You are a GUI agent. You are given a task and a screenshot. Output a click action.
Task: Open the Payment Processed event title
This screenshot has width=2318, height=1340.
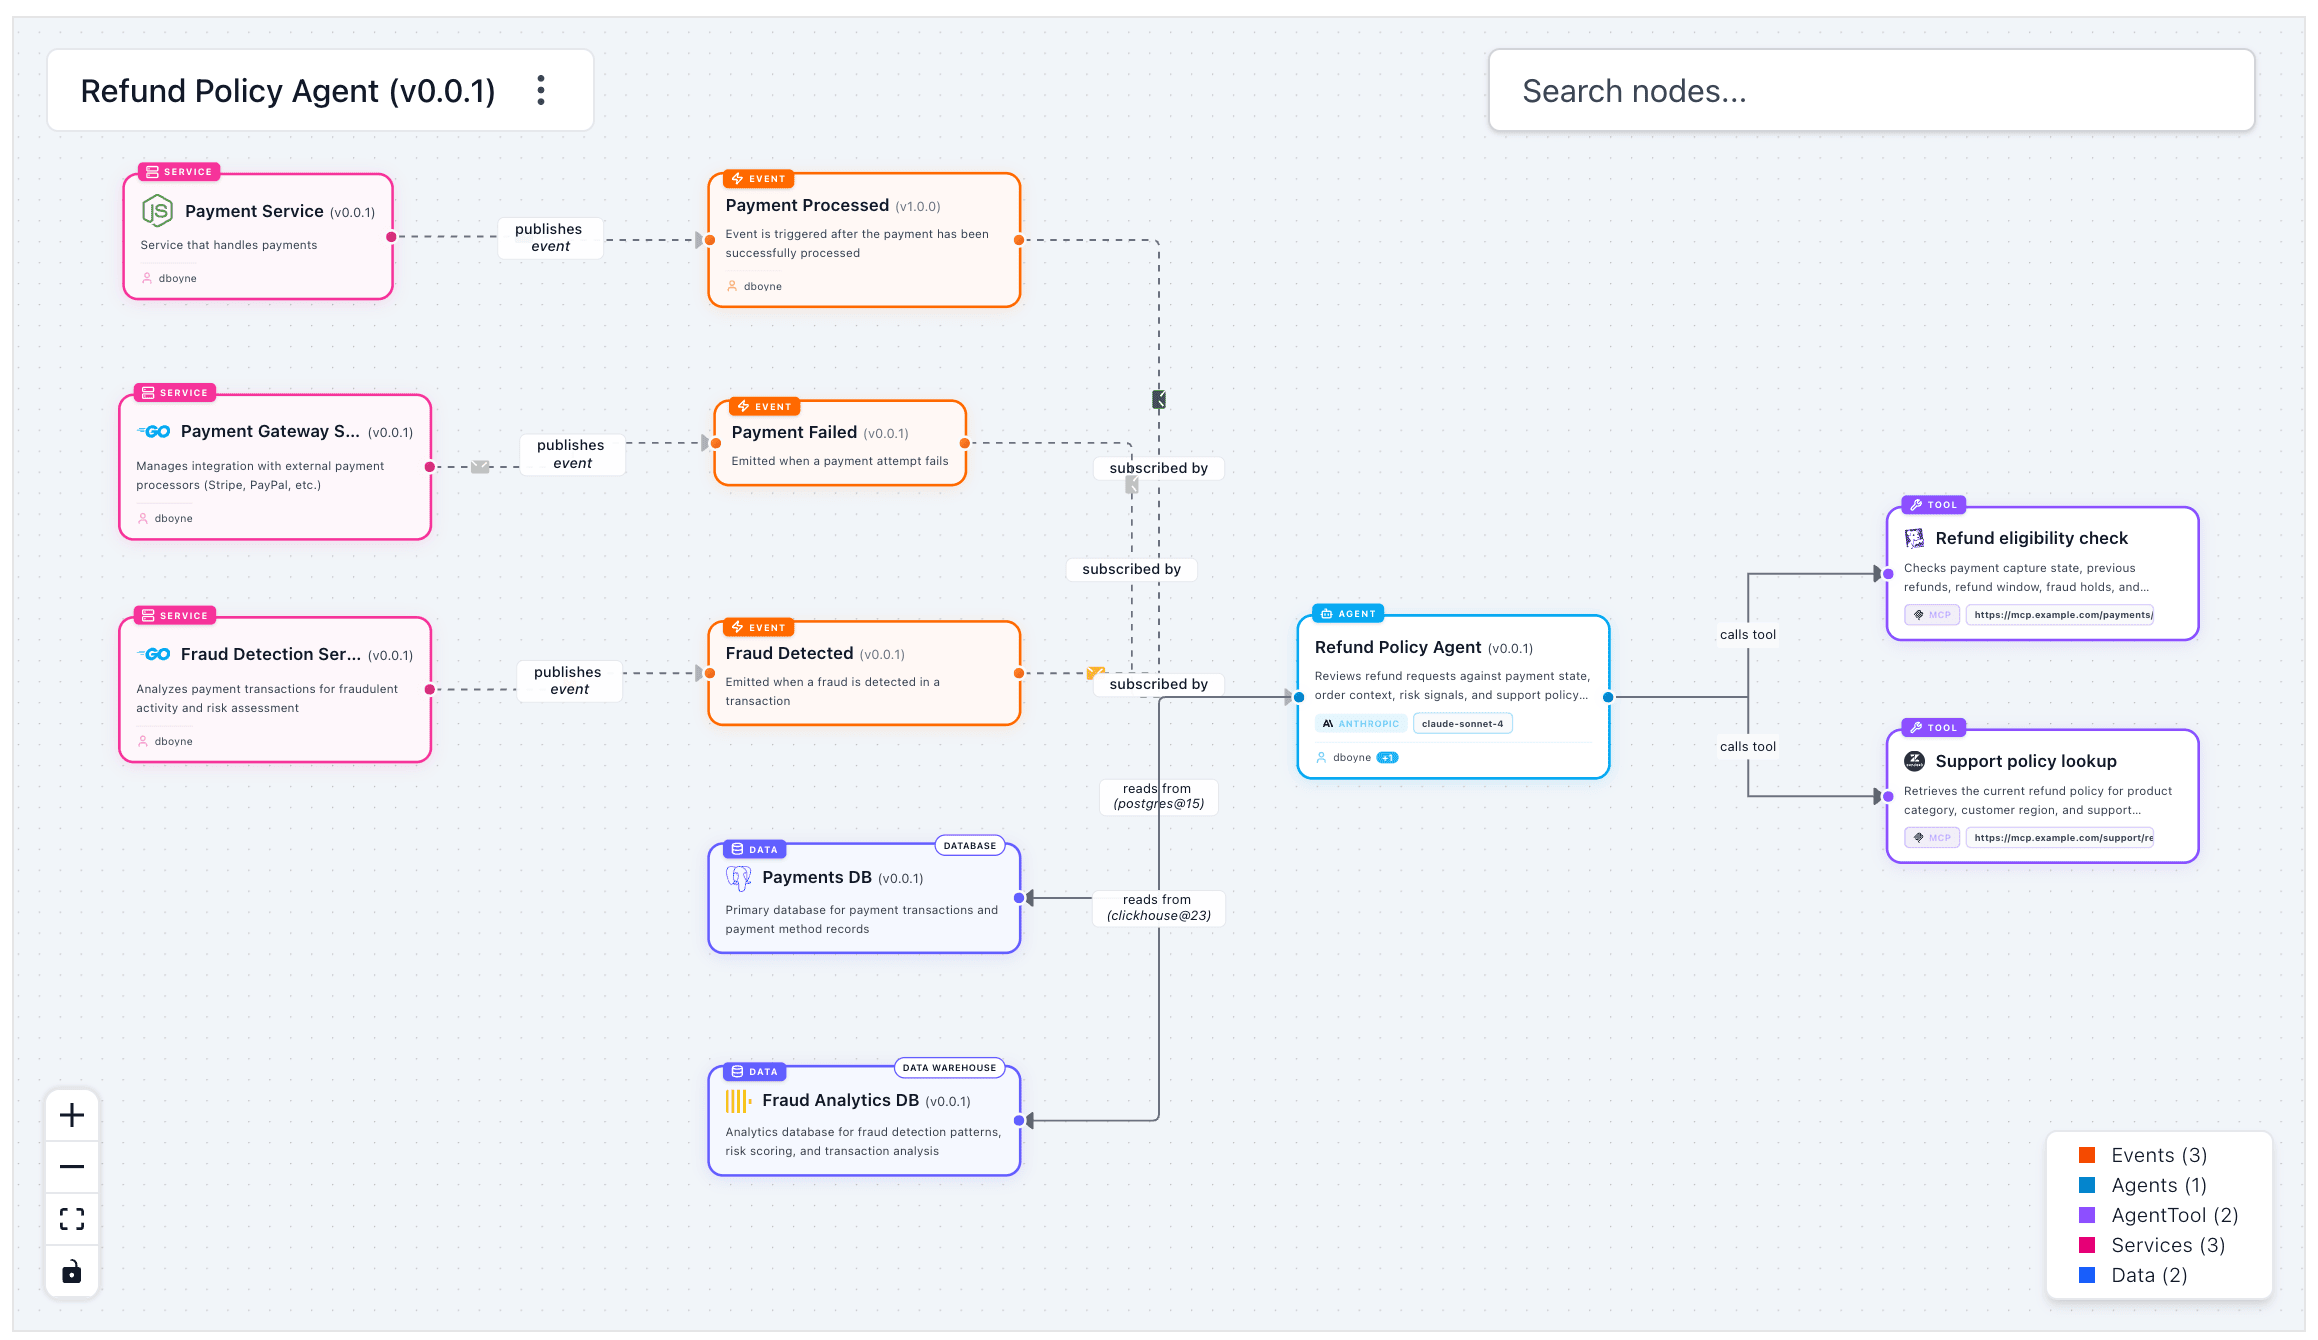click(807, 205)
